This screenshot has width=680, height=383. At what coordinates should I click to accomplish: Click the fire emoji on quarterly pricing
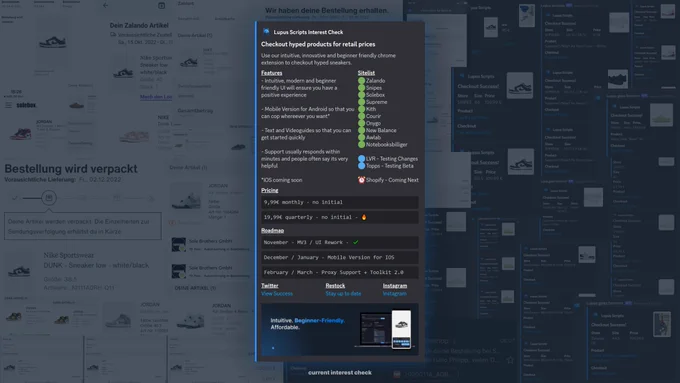coord(364,217)
